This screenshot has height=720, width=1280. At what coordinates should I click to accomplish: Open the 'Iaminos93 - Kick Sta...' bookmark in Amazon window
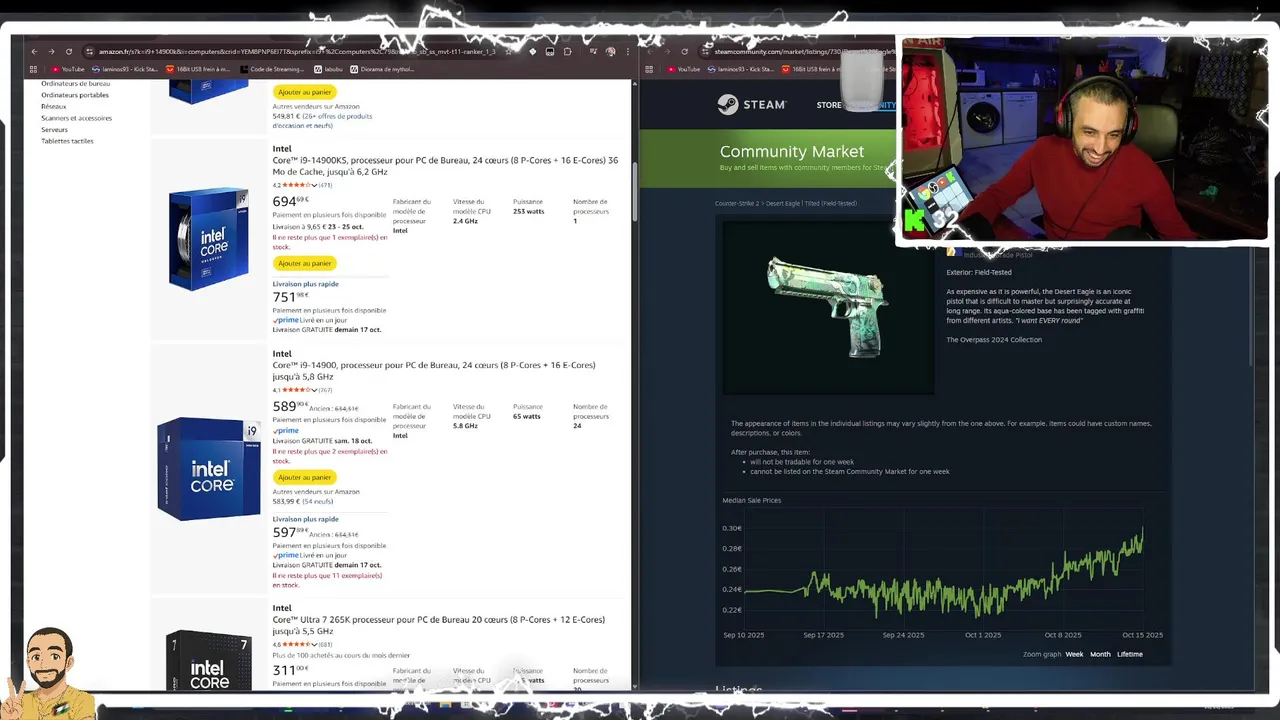[x=126, y=69]
